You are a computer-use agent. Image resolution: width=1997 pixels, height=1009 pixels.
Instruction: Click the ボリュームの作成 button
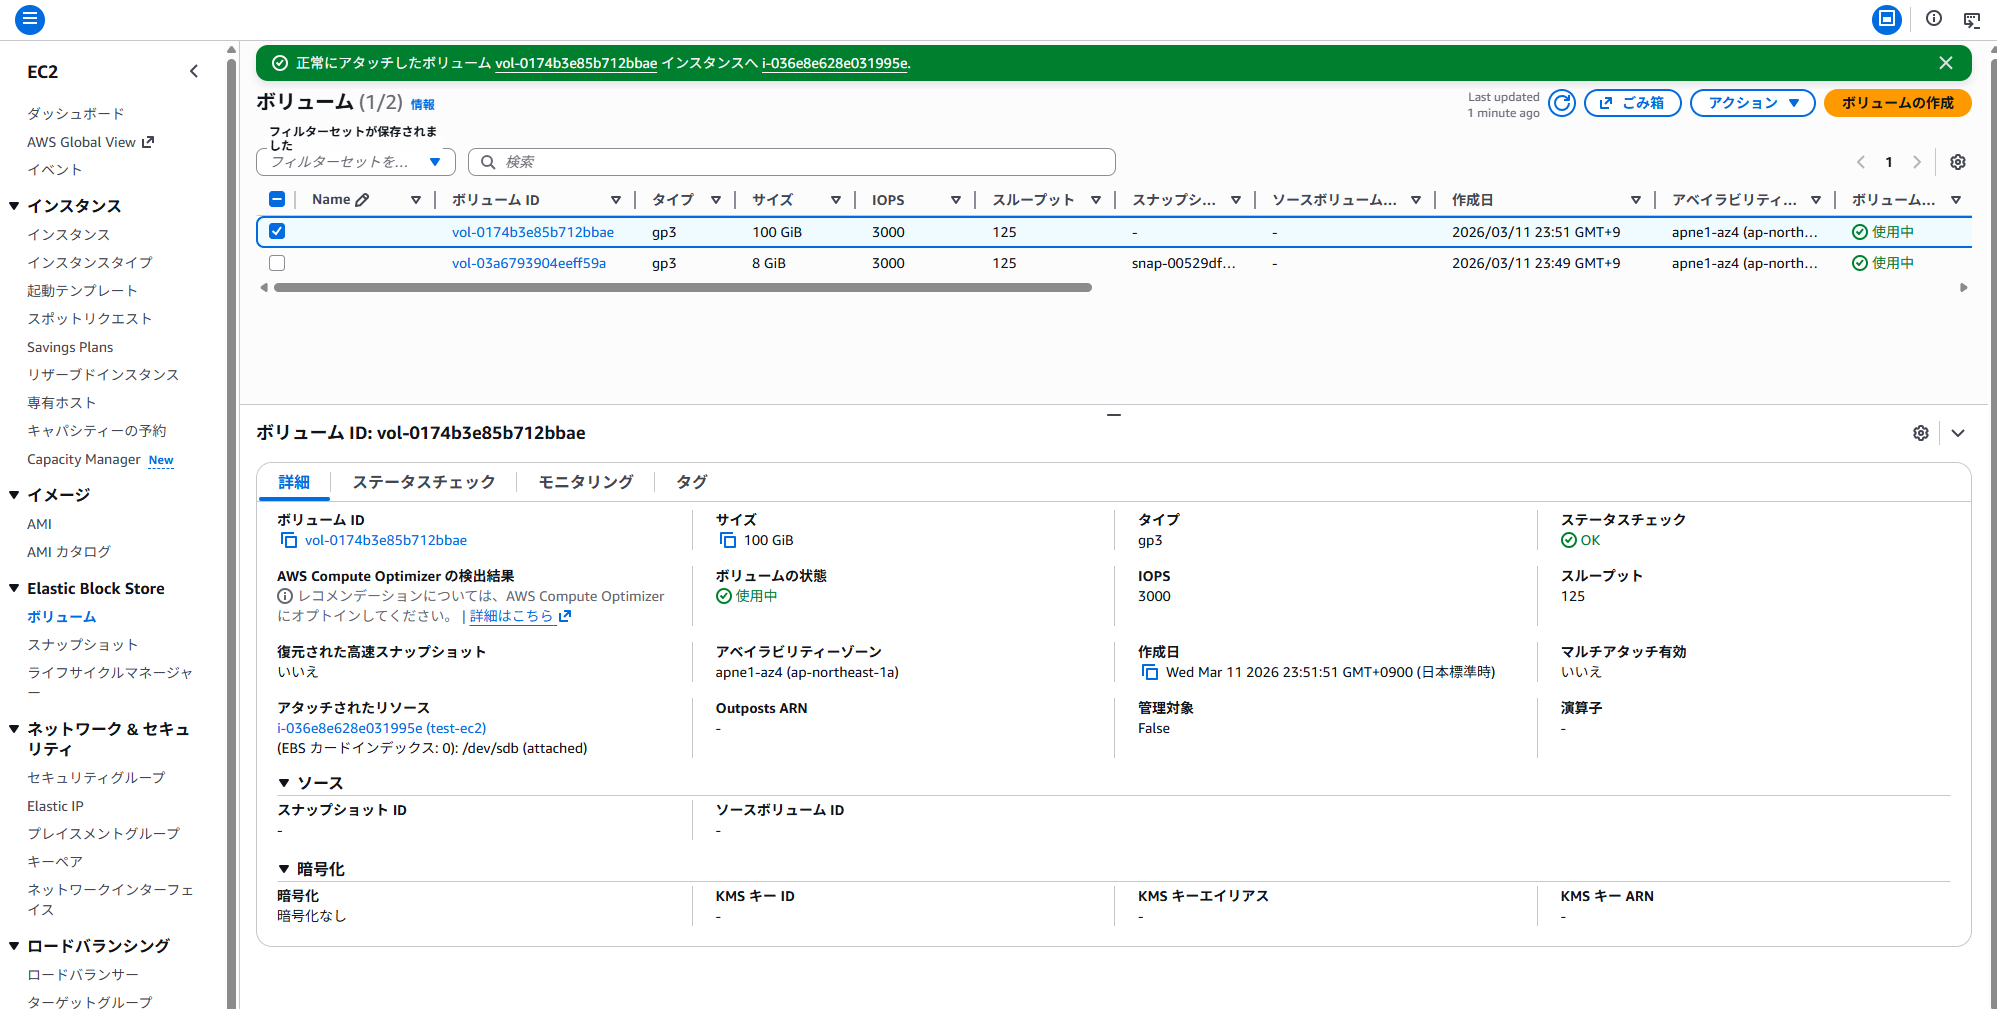pyautogui.click(x=1897, y=102)
